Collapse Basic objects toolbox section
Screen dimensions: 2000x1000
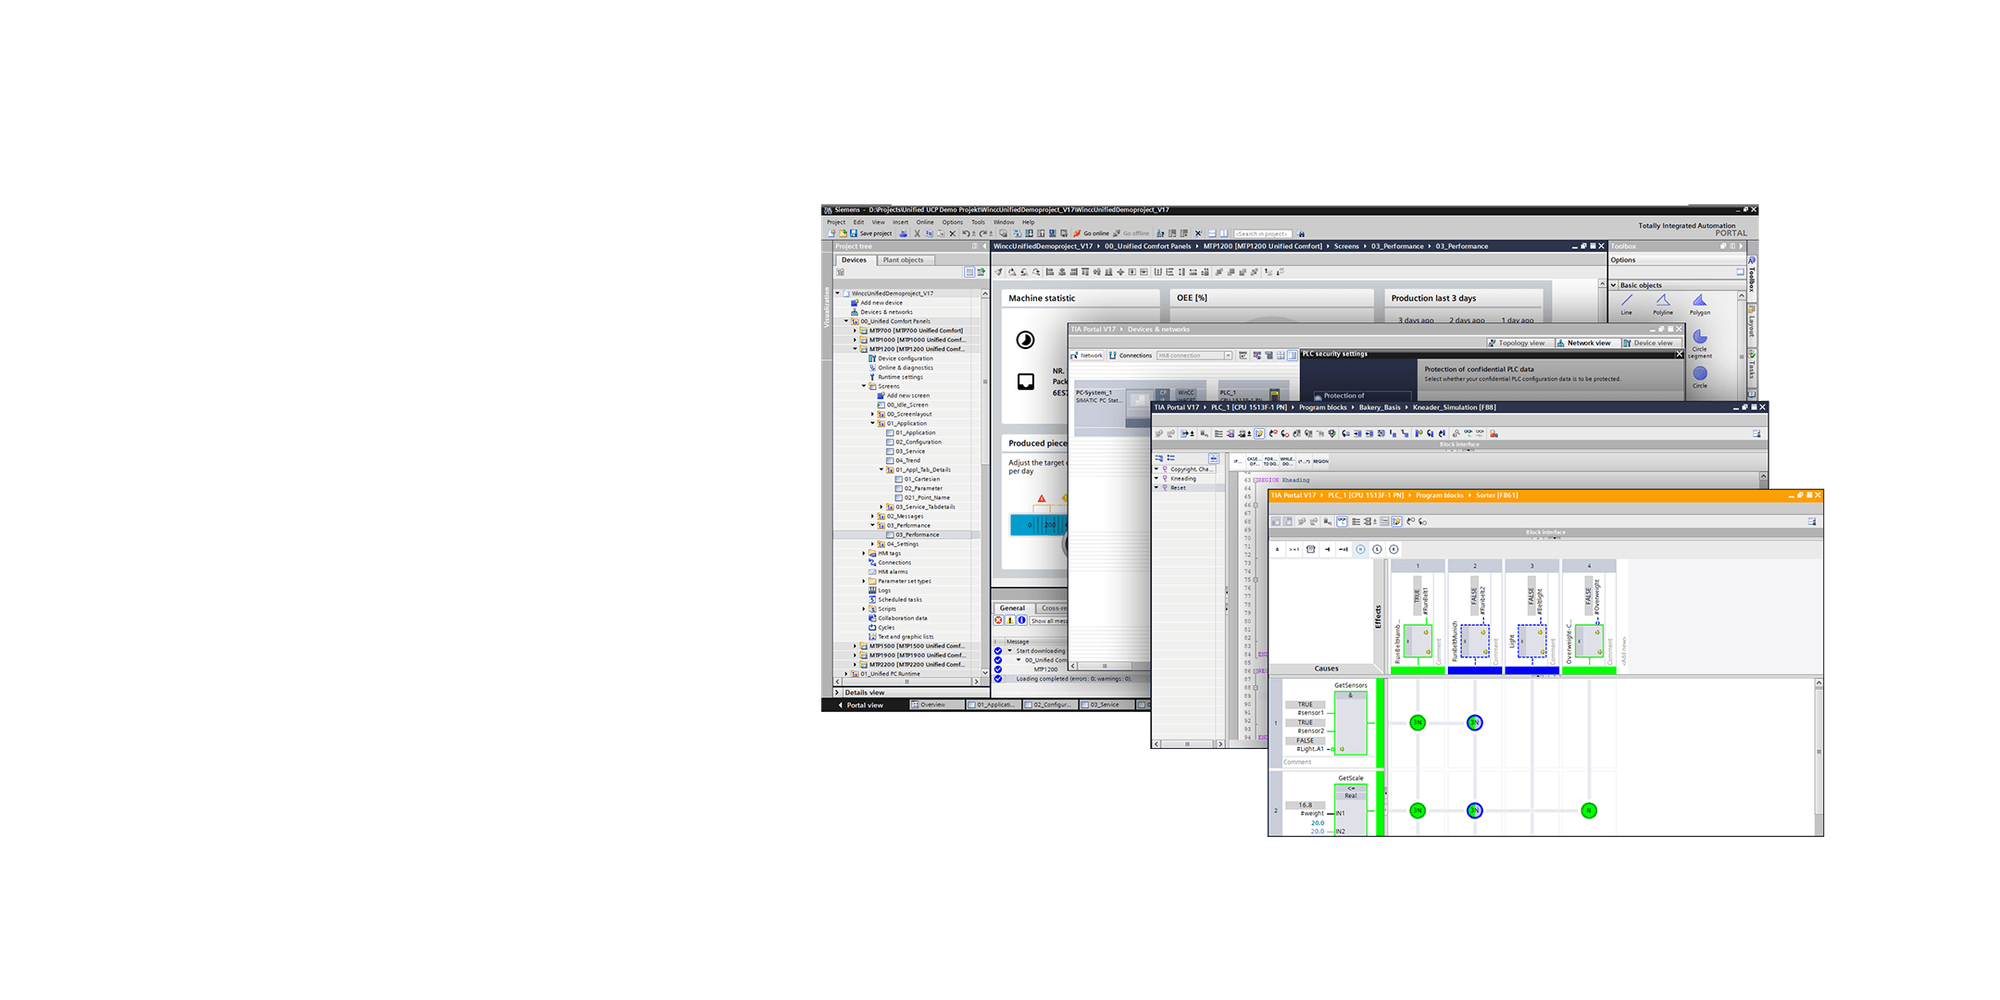point(1613,285)
